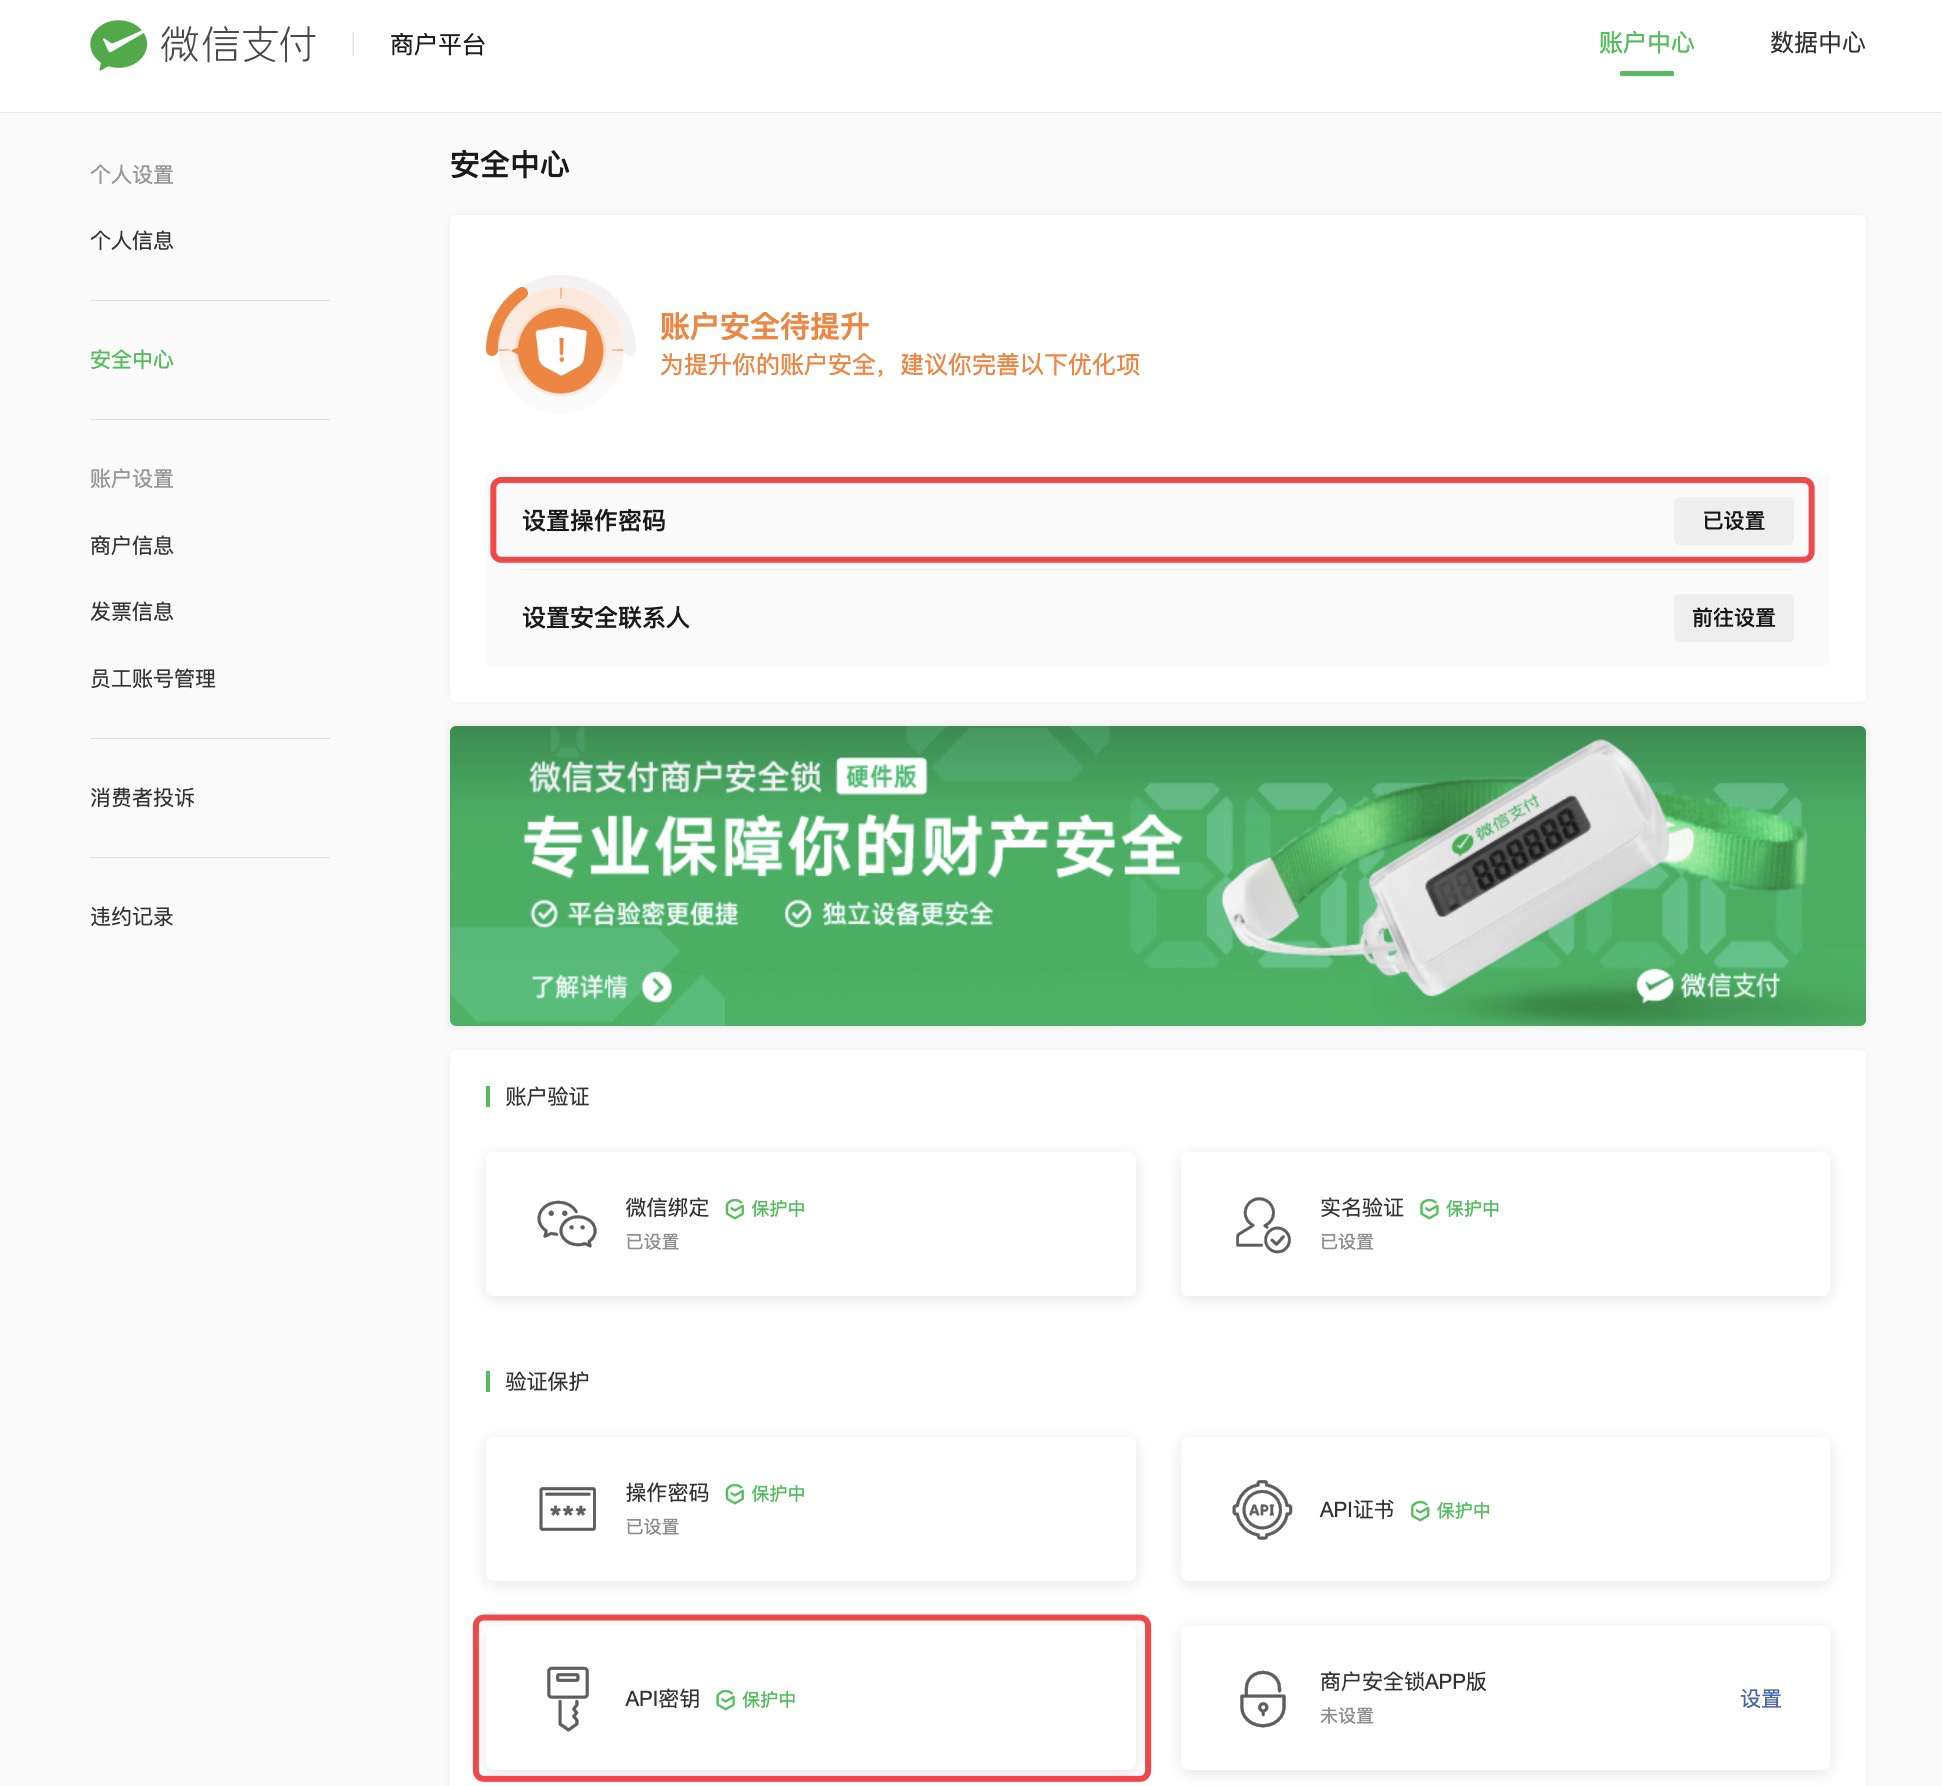Image resolution: width=1942 pixels, height=1786 pixels.
Task: Click the API certificate circular icon
Action: (x=1262, y=1509)
